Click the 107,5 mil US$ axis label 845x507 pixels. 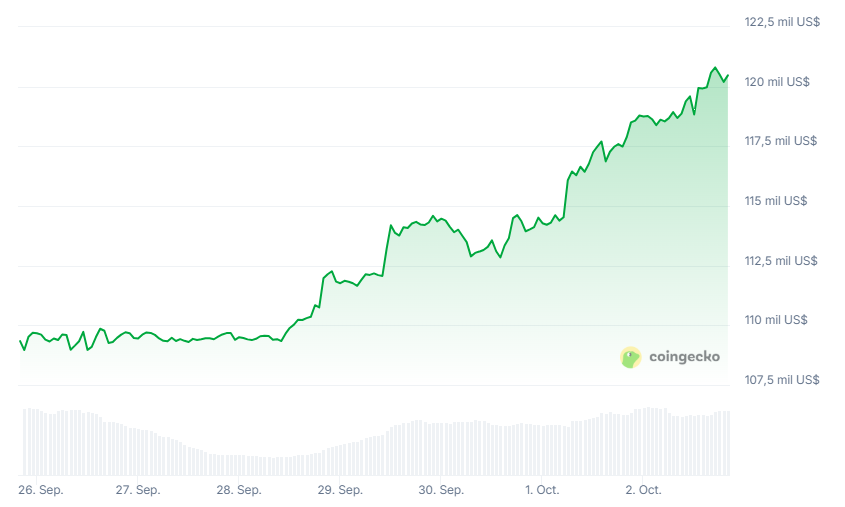click(782, 380)
